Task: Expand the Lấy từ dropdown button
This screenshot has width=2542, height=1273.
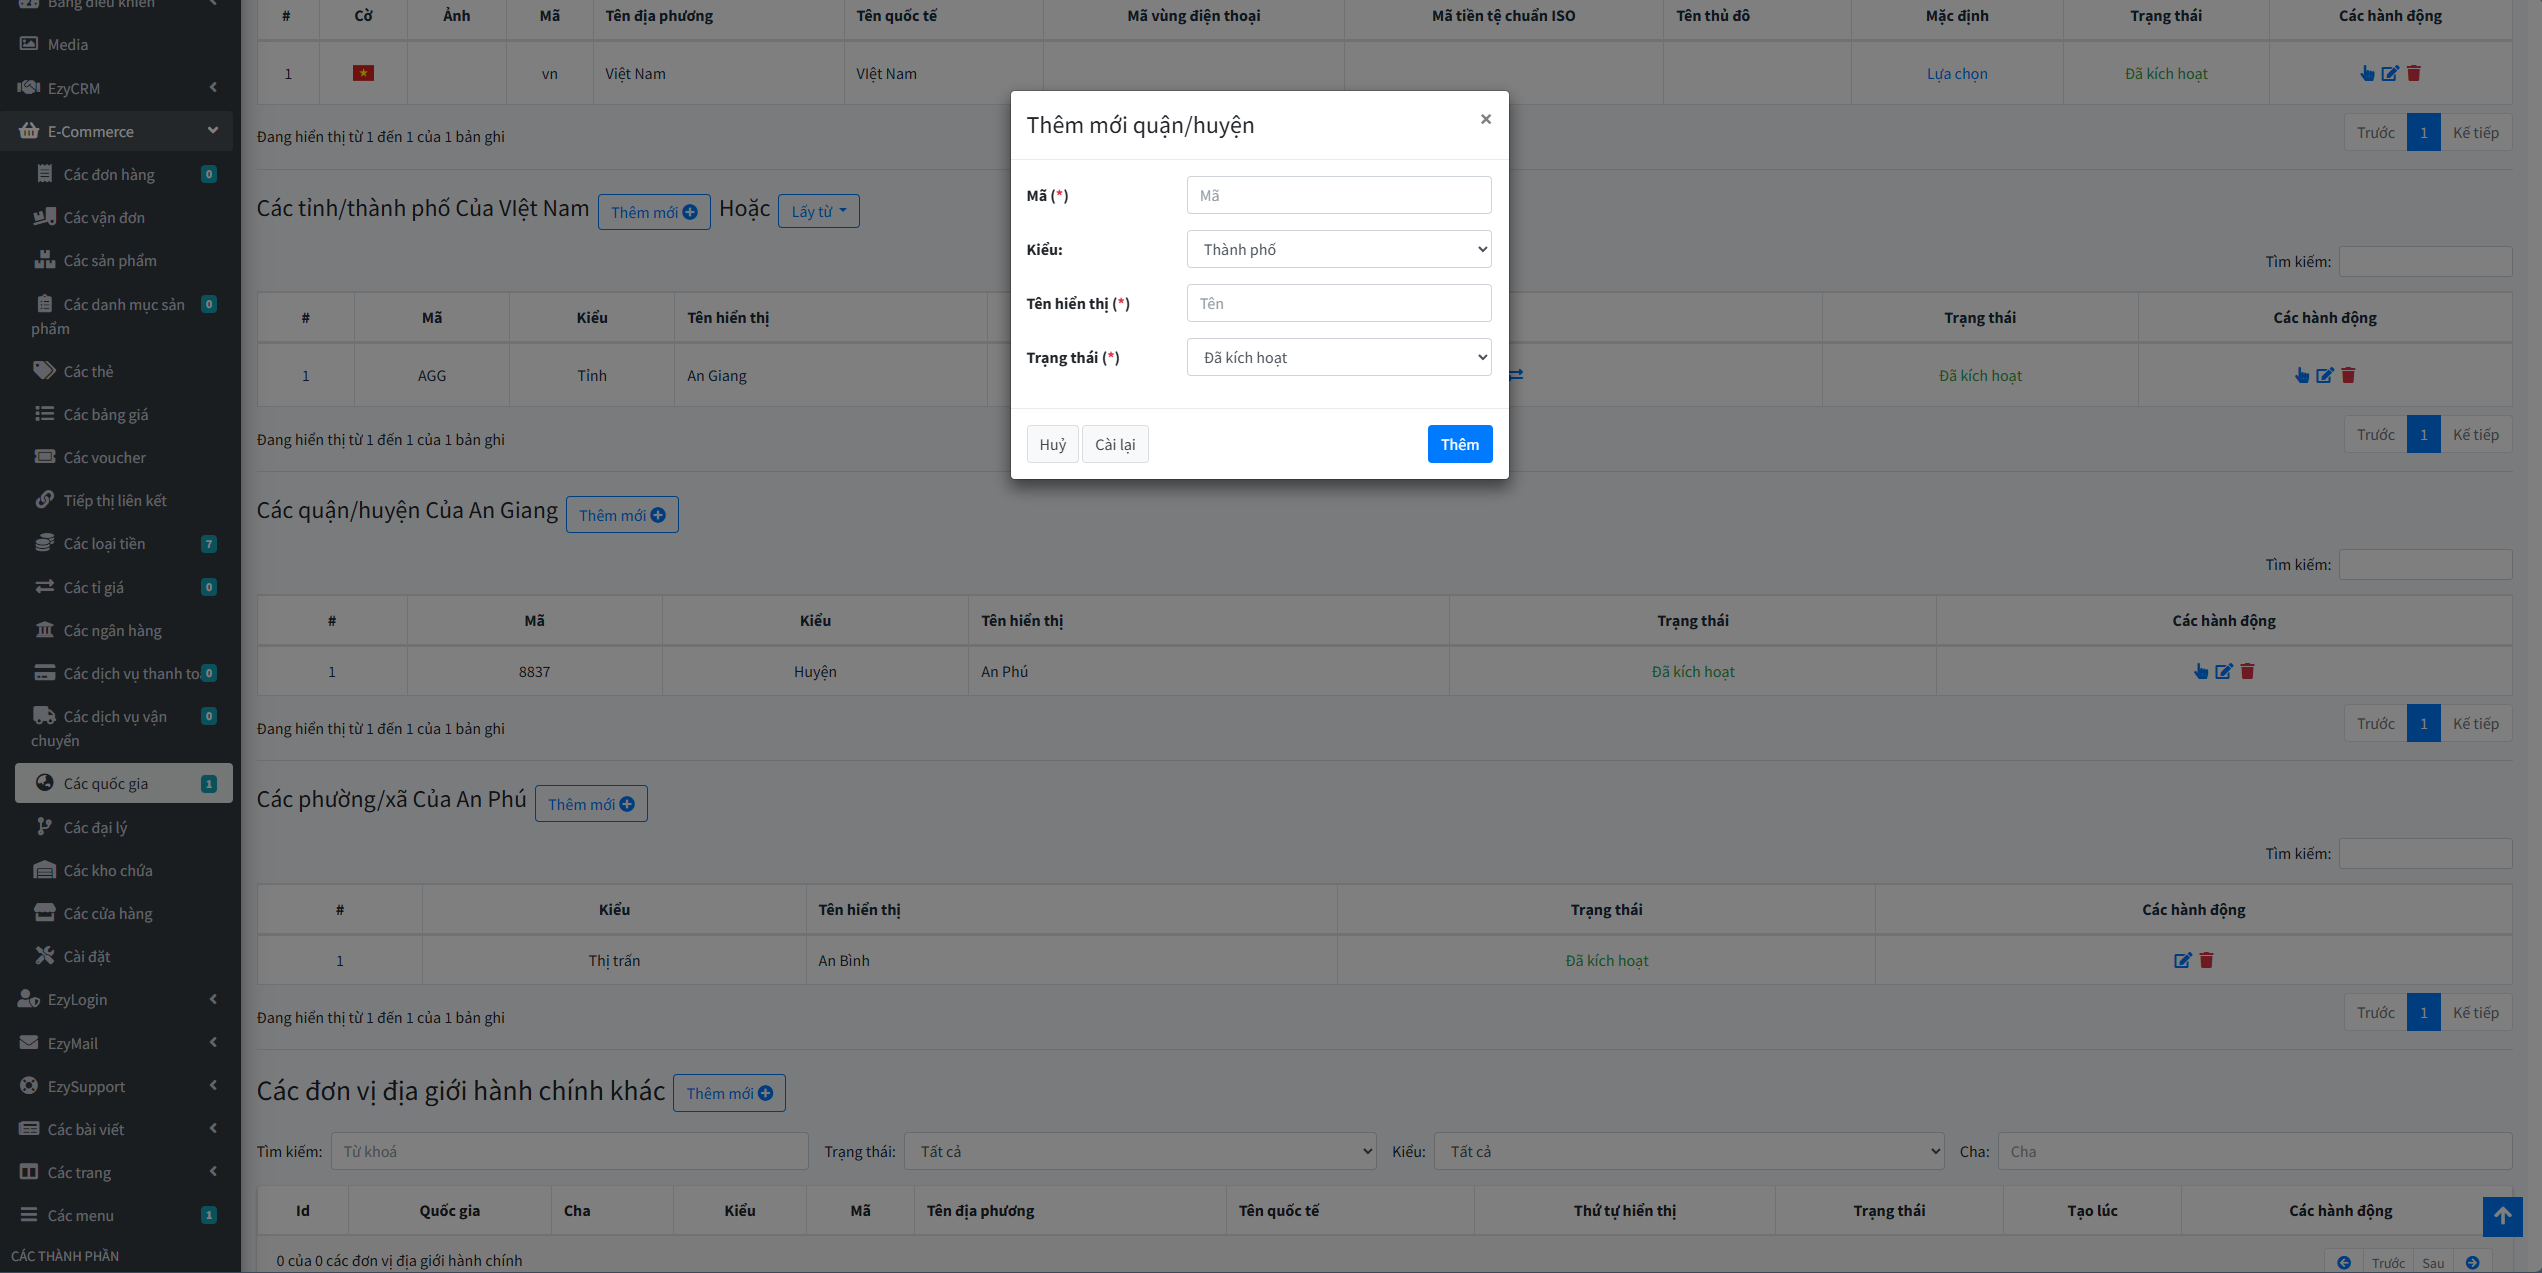Action: 818,211
